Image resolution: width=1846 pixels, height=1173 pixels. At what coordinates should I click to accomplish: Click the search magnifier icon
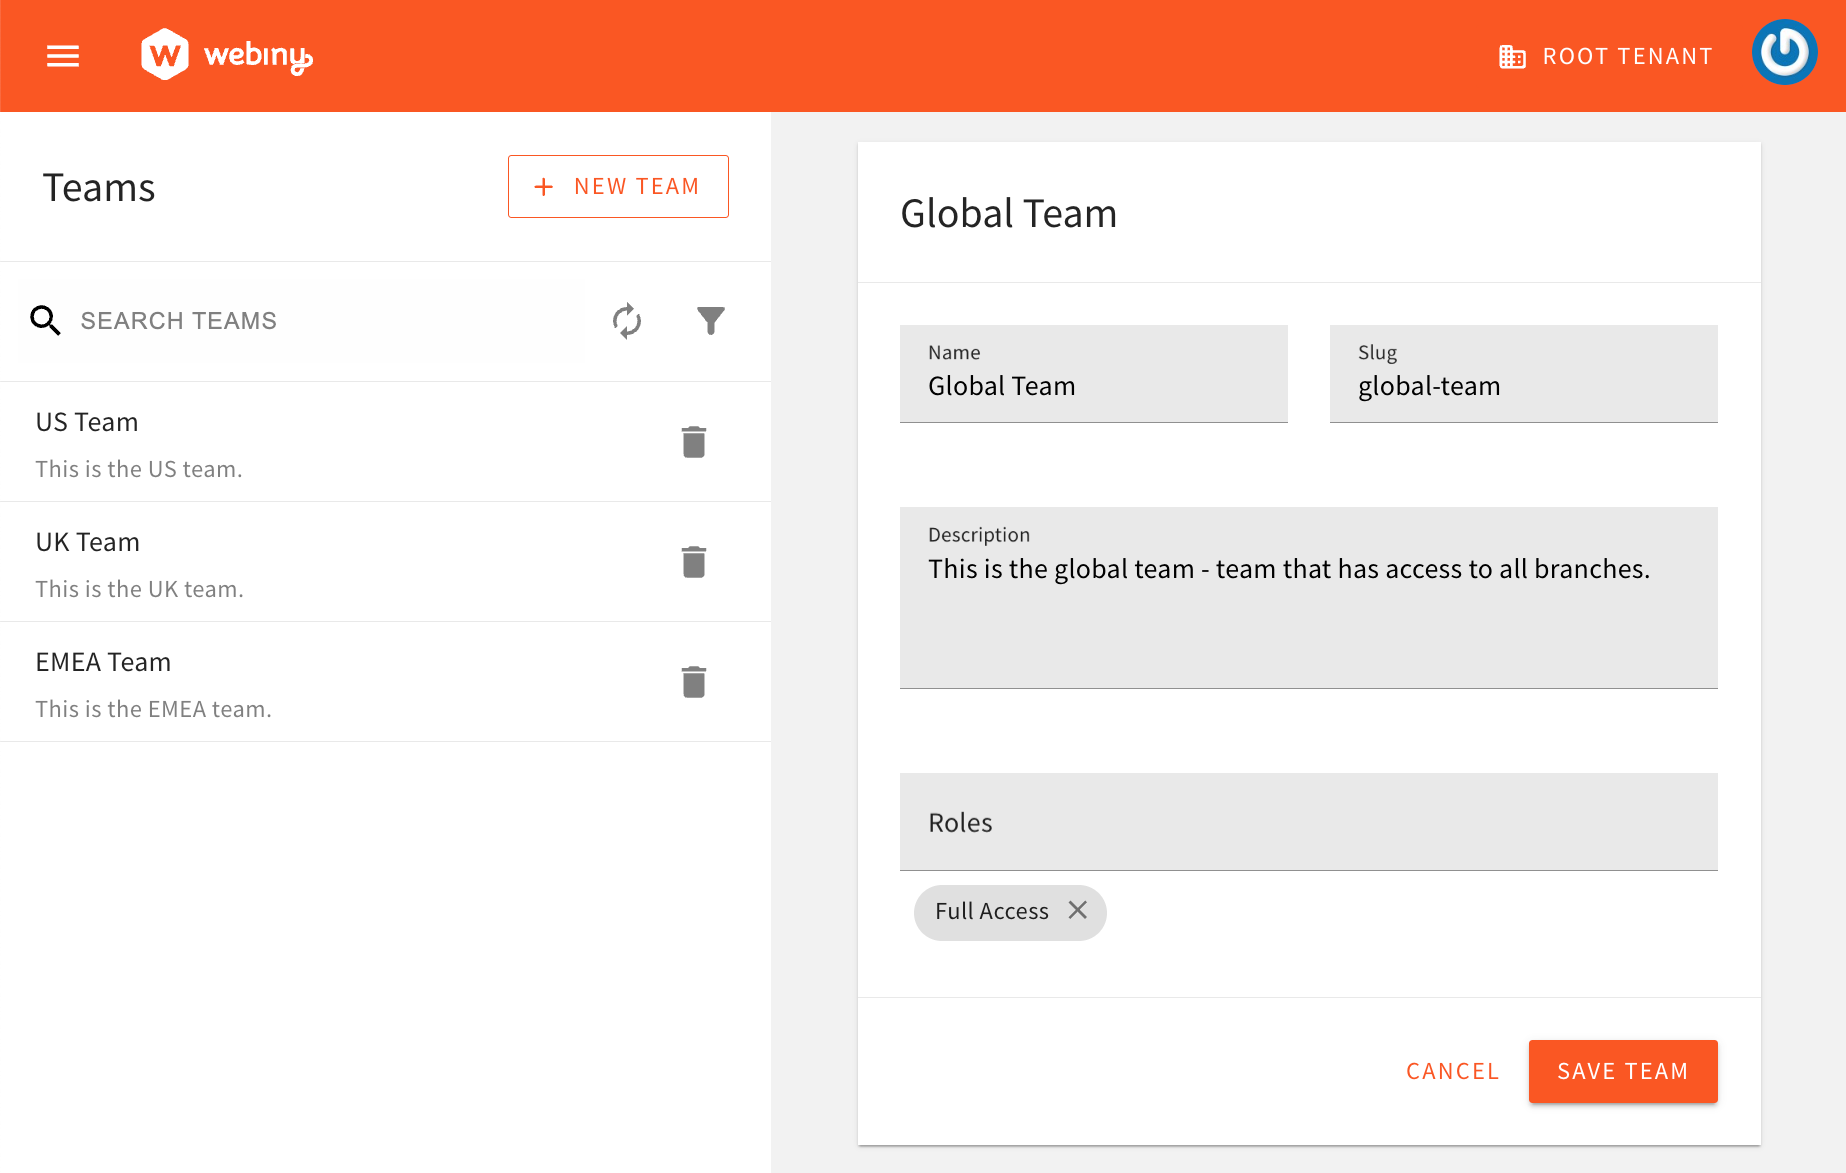[45, 320]
